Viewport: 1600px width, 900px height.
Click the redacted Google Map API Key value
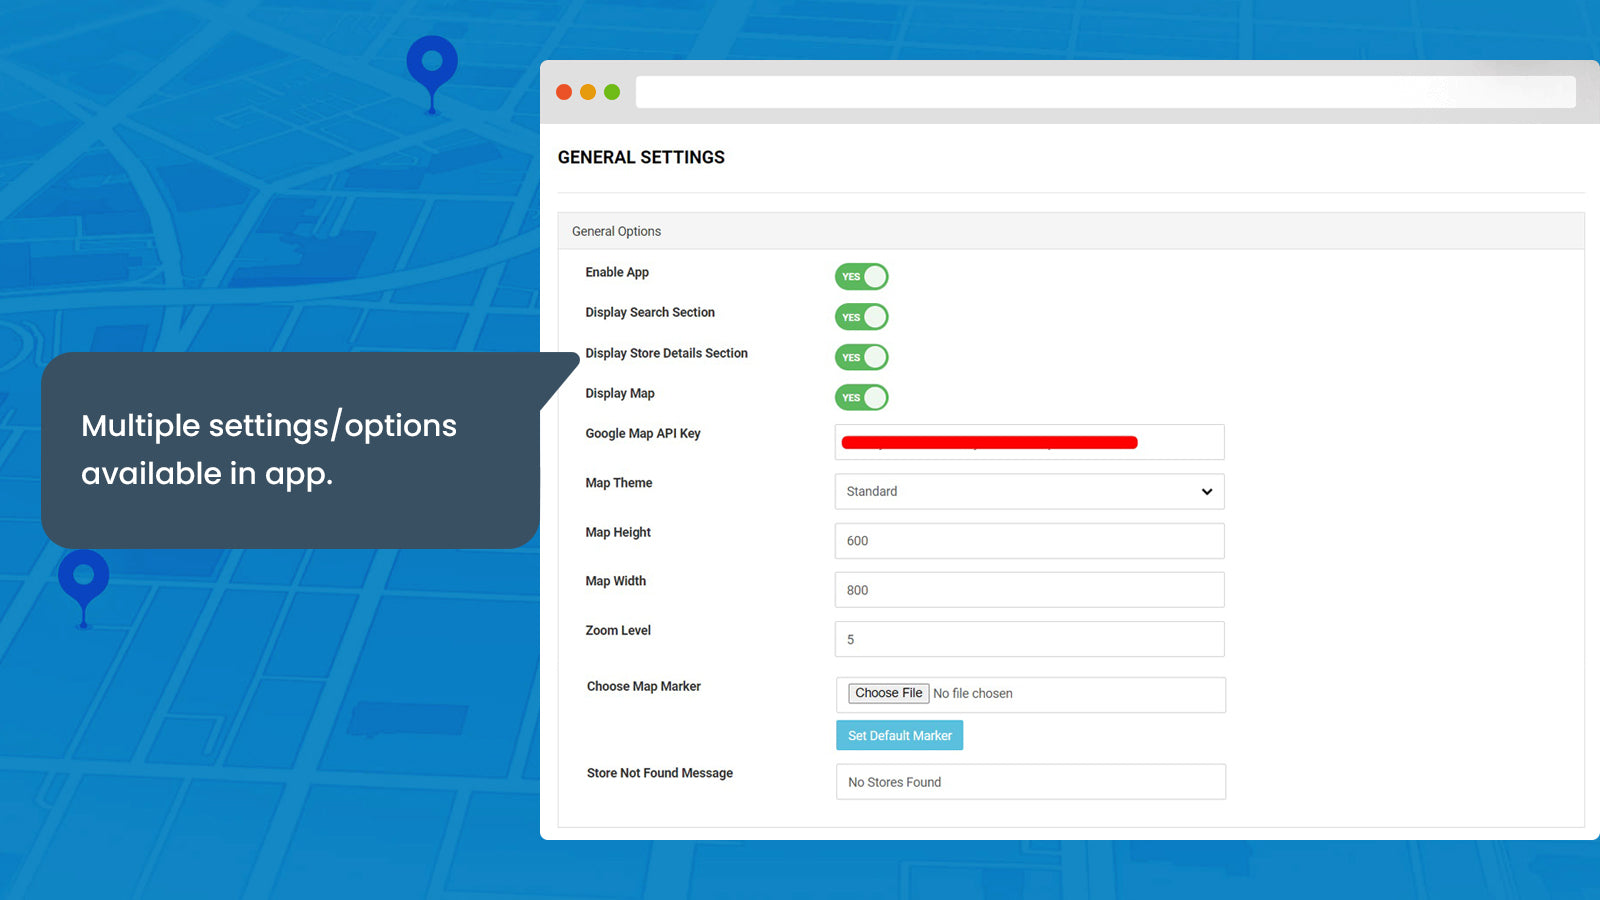(x=989, y=442)
